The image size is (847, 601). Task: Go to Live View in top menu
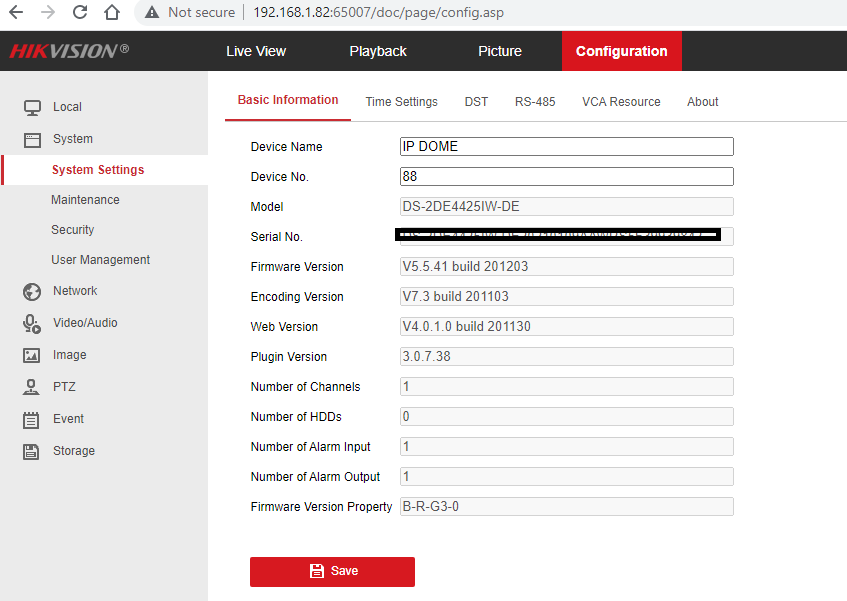(x=256, y=51)
